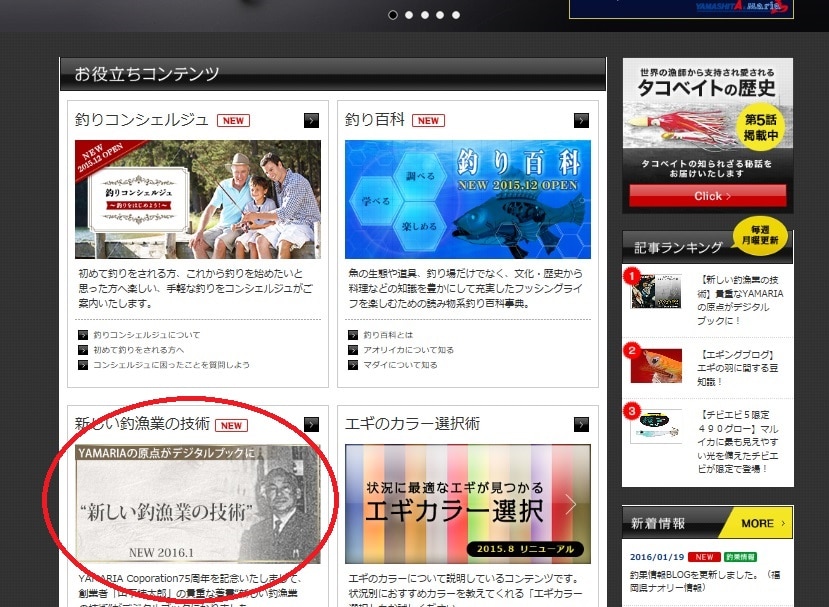Open the 釣りコンシェルジュ family fishing banner

(x=198, y=199)
